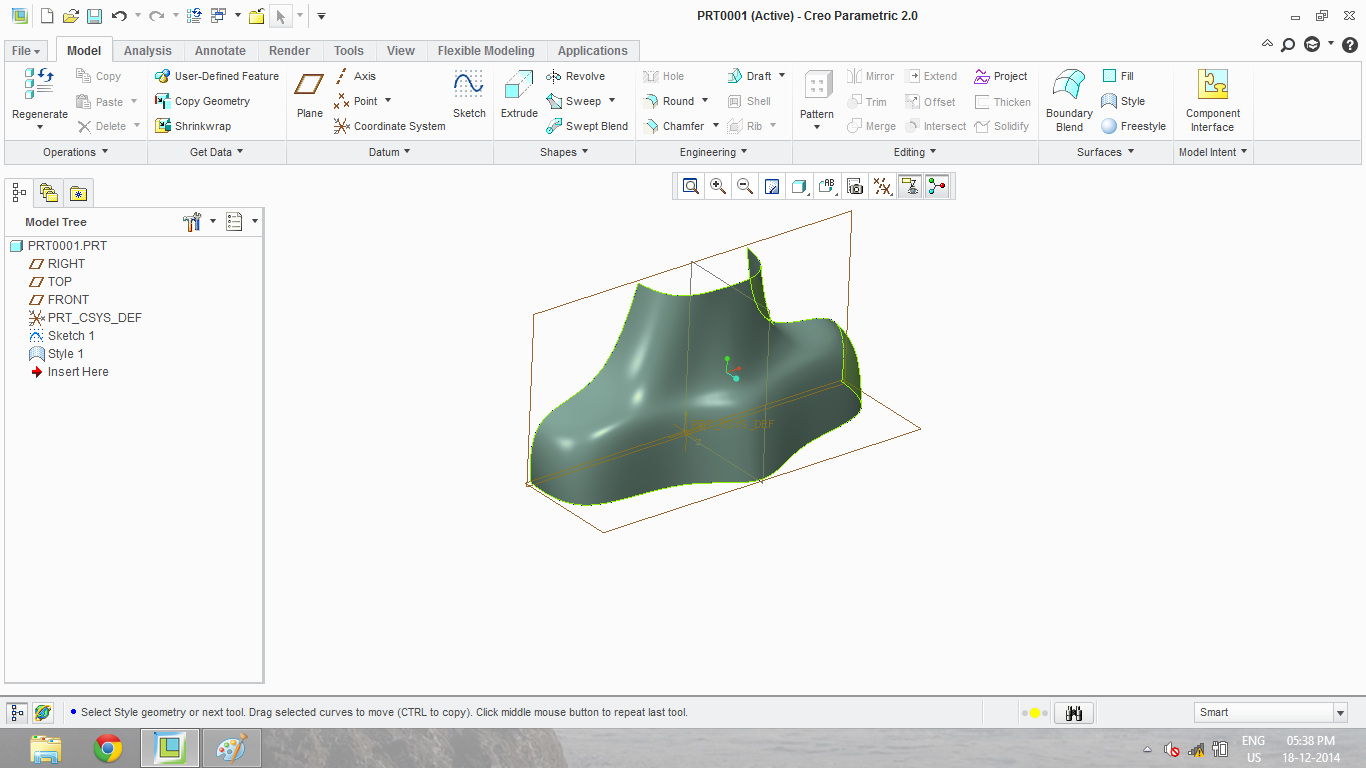1366x768 pixels.
Task: Click Copy Geometry
Action: [202, 101]
